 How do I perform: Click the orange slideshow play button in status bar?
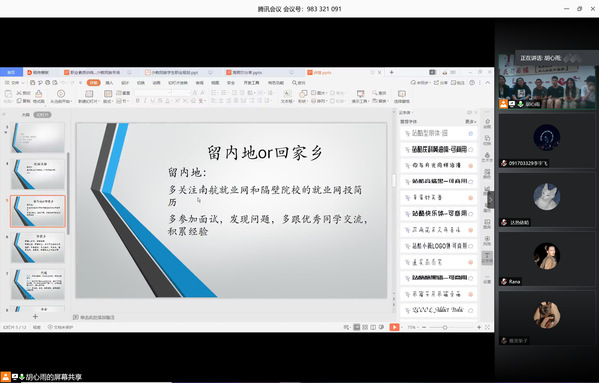pos(394,327)
